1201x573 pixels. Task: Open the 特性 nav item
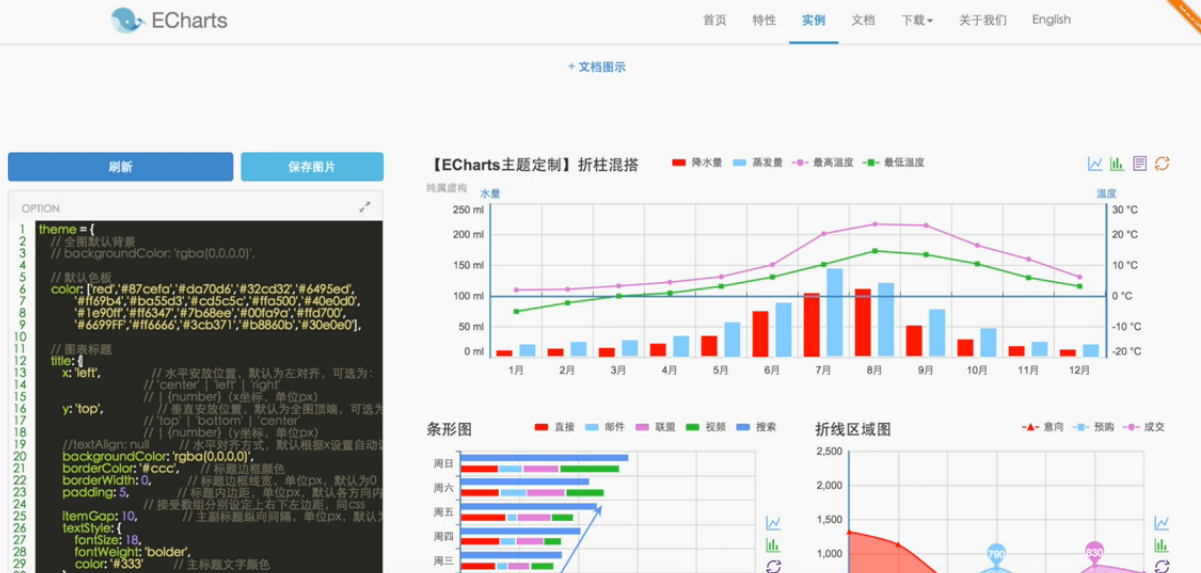pyautogui.click(x=764, y=20)
